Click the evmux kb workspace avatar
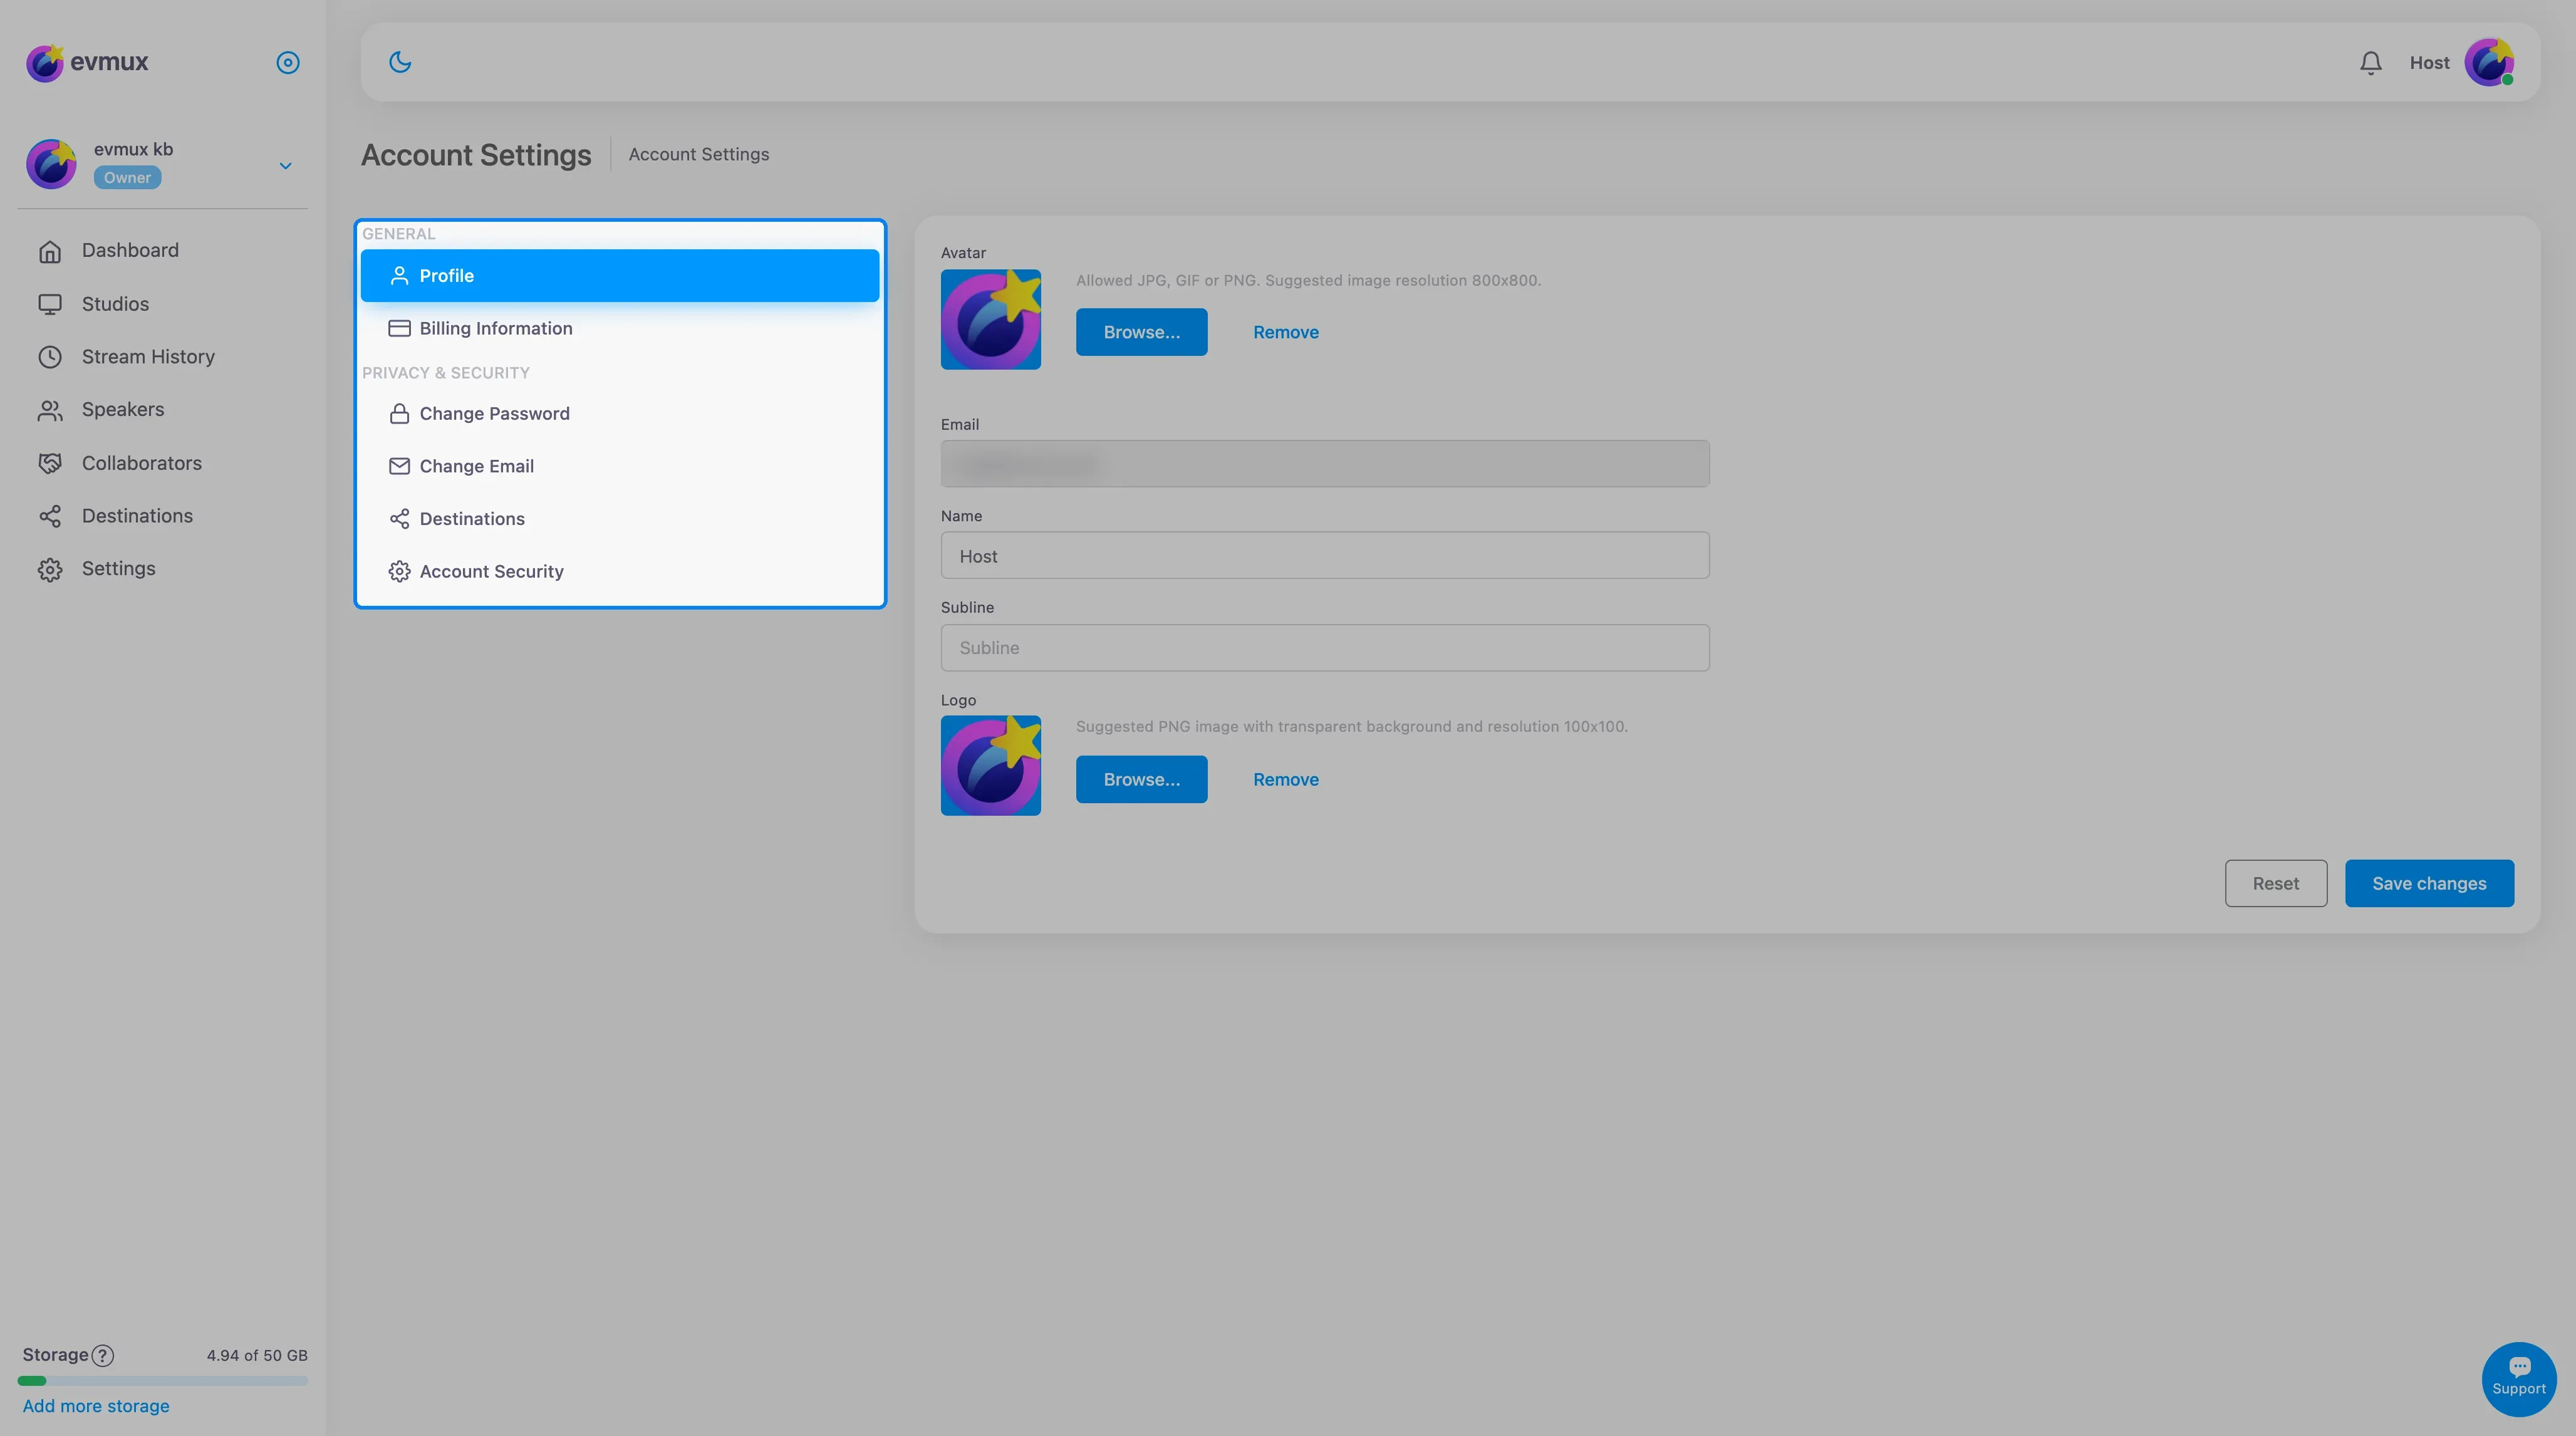 51,164
